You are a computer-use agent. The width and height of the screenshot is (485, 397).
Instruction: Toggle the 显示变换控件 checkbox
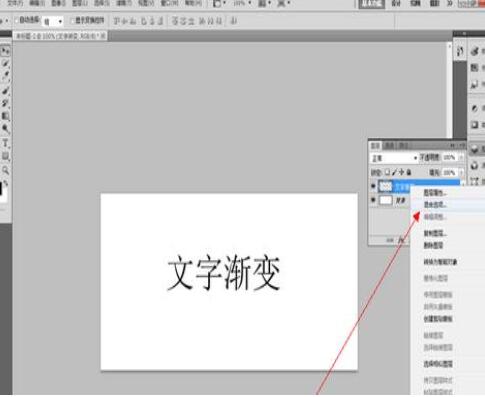point(72,21)
